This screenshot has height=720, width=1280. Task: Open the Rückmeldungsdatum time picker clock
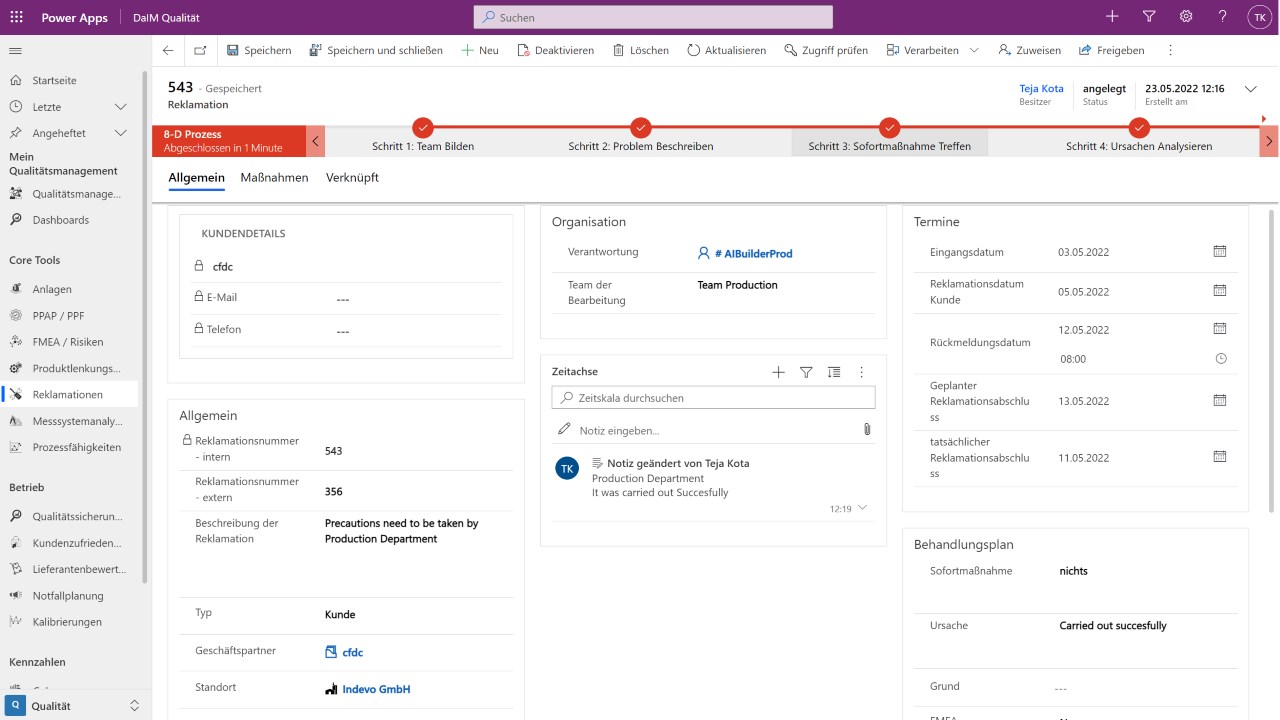point(1220,358)
